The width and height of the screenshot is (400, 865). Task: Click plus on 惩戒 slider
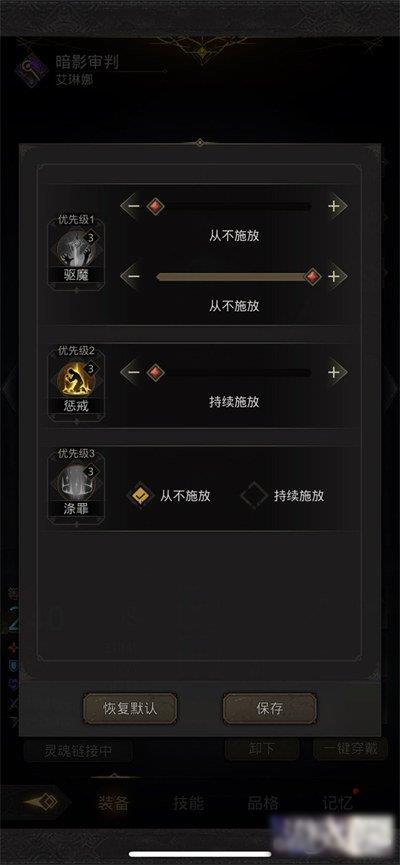pyautogui.click(x=334, y=372)
